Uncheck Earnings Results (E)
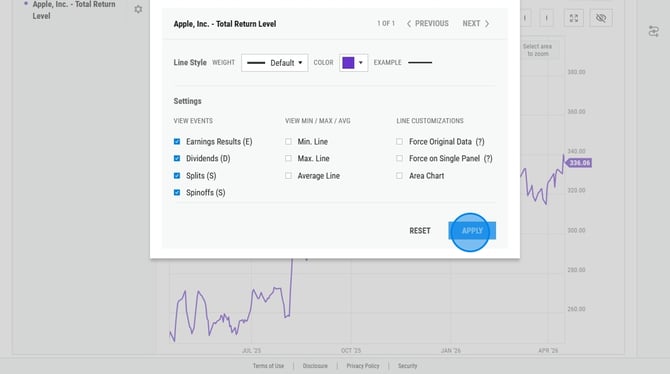The image size is (670, 374). point(177,141)
